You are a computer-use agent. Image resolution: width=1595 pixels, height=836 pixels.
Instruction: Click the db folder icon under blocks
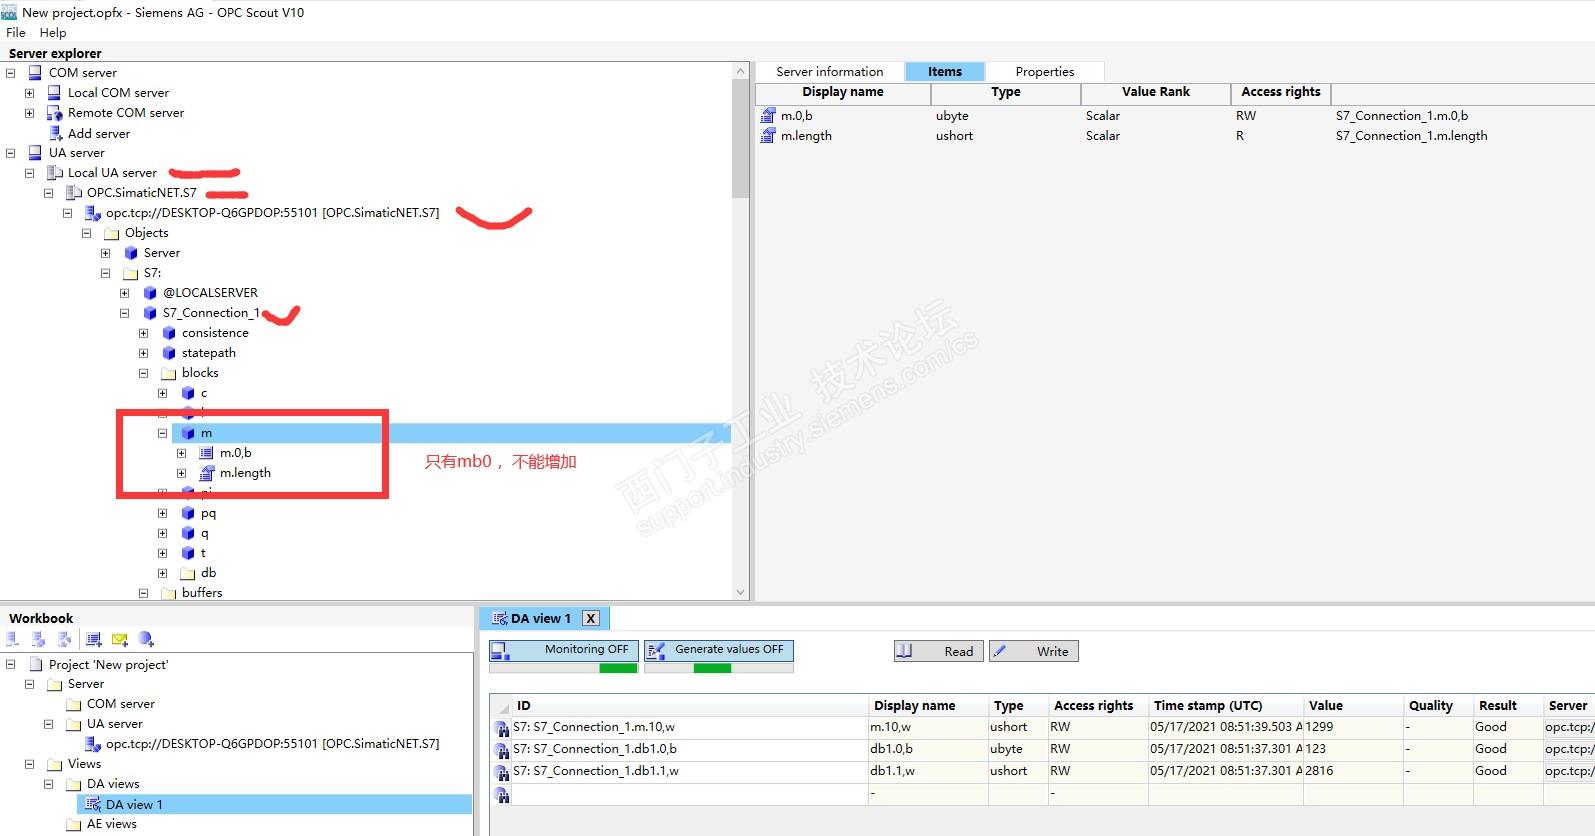(188, 573)
